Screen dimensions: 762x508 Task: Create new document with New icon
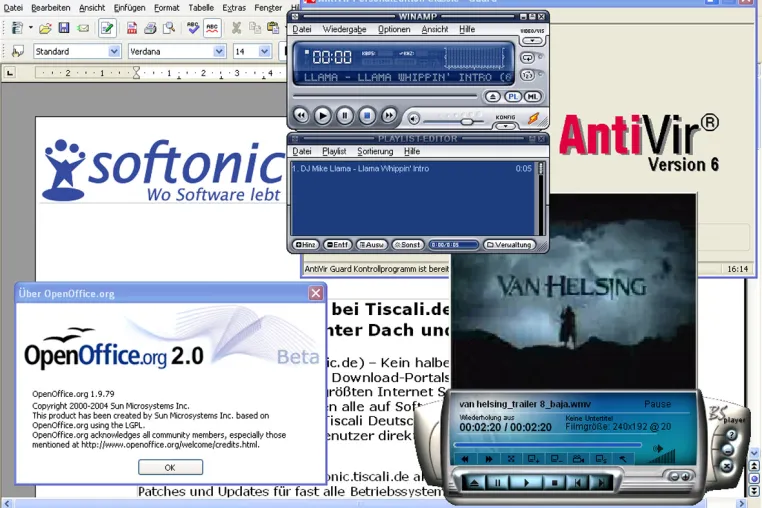(x=17, y=28)
